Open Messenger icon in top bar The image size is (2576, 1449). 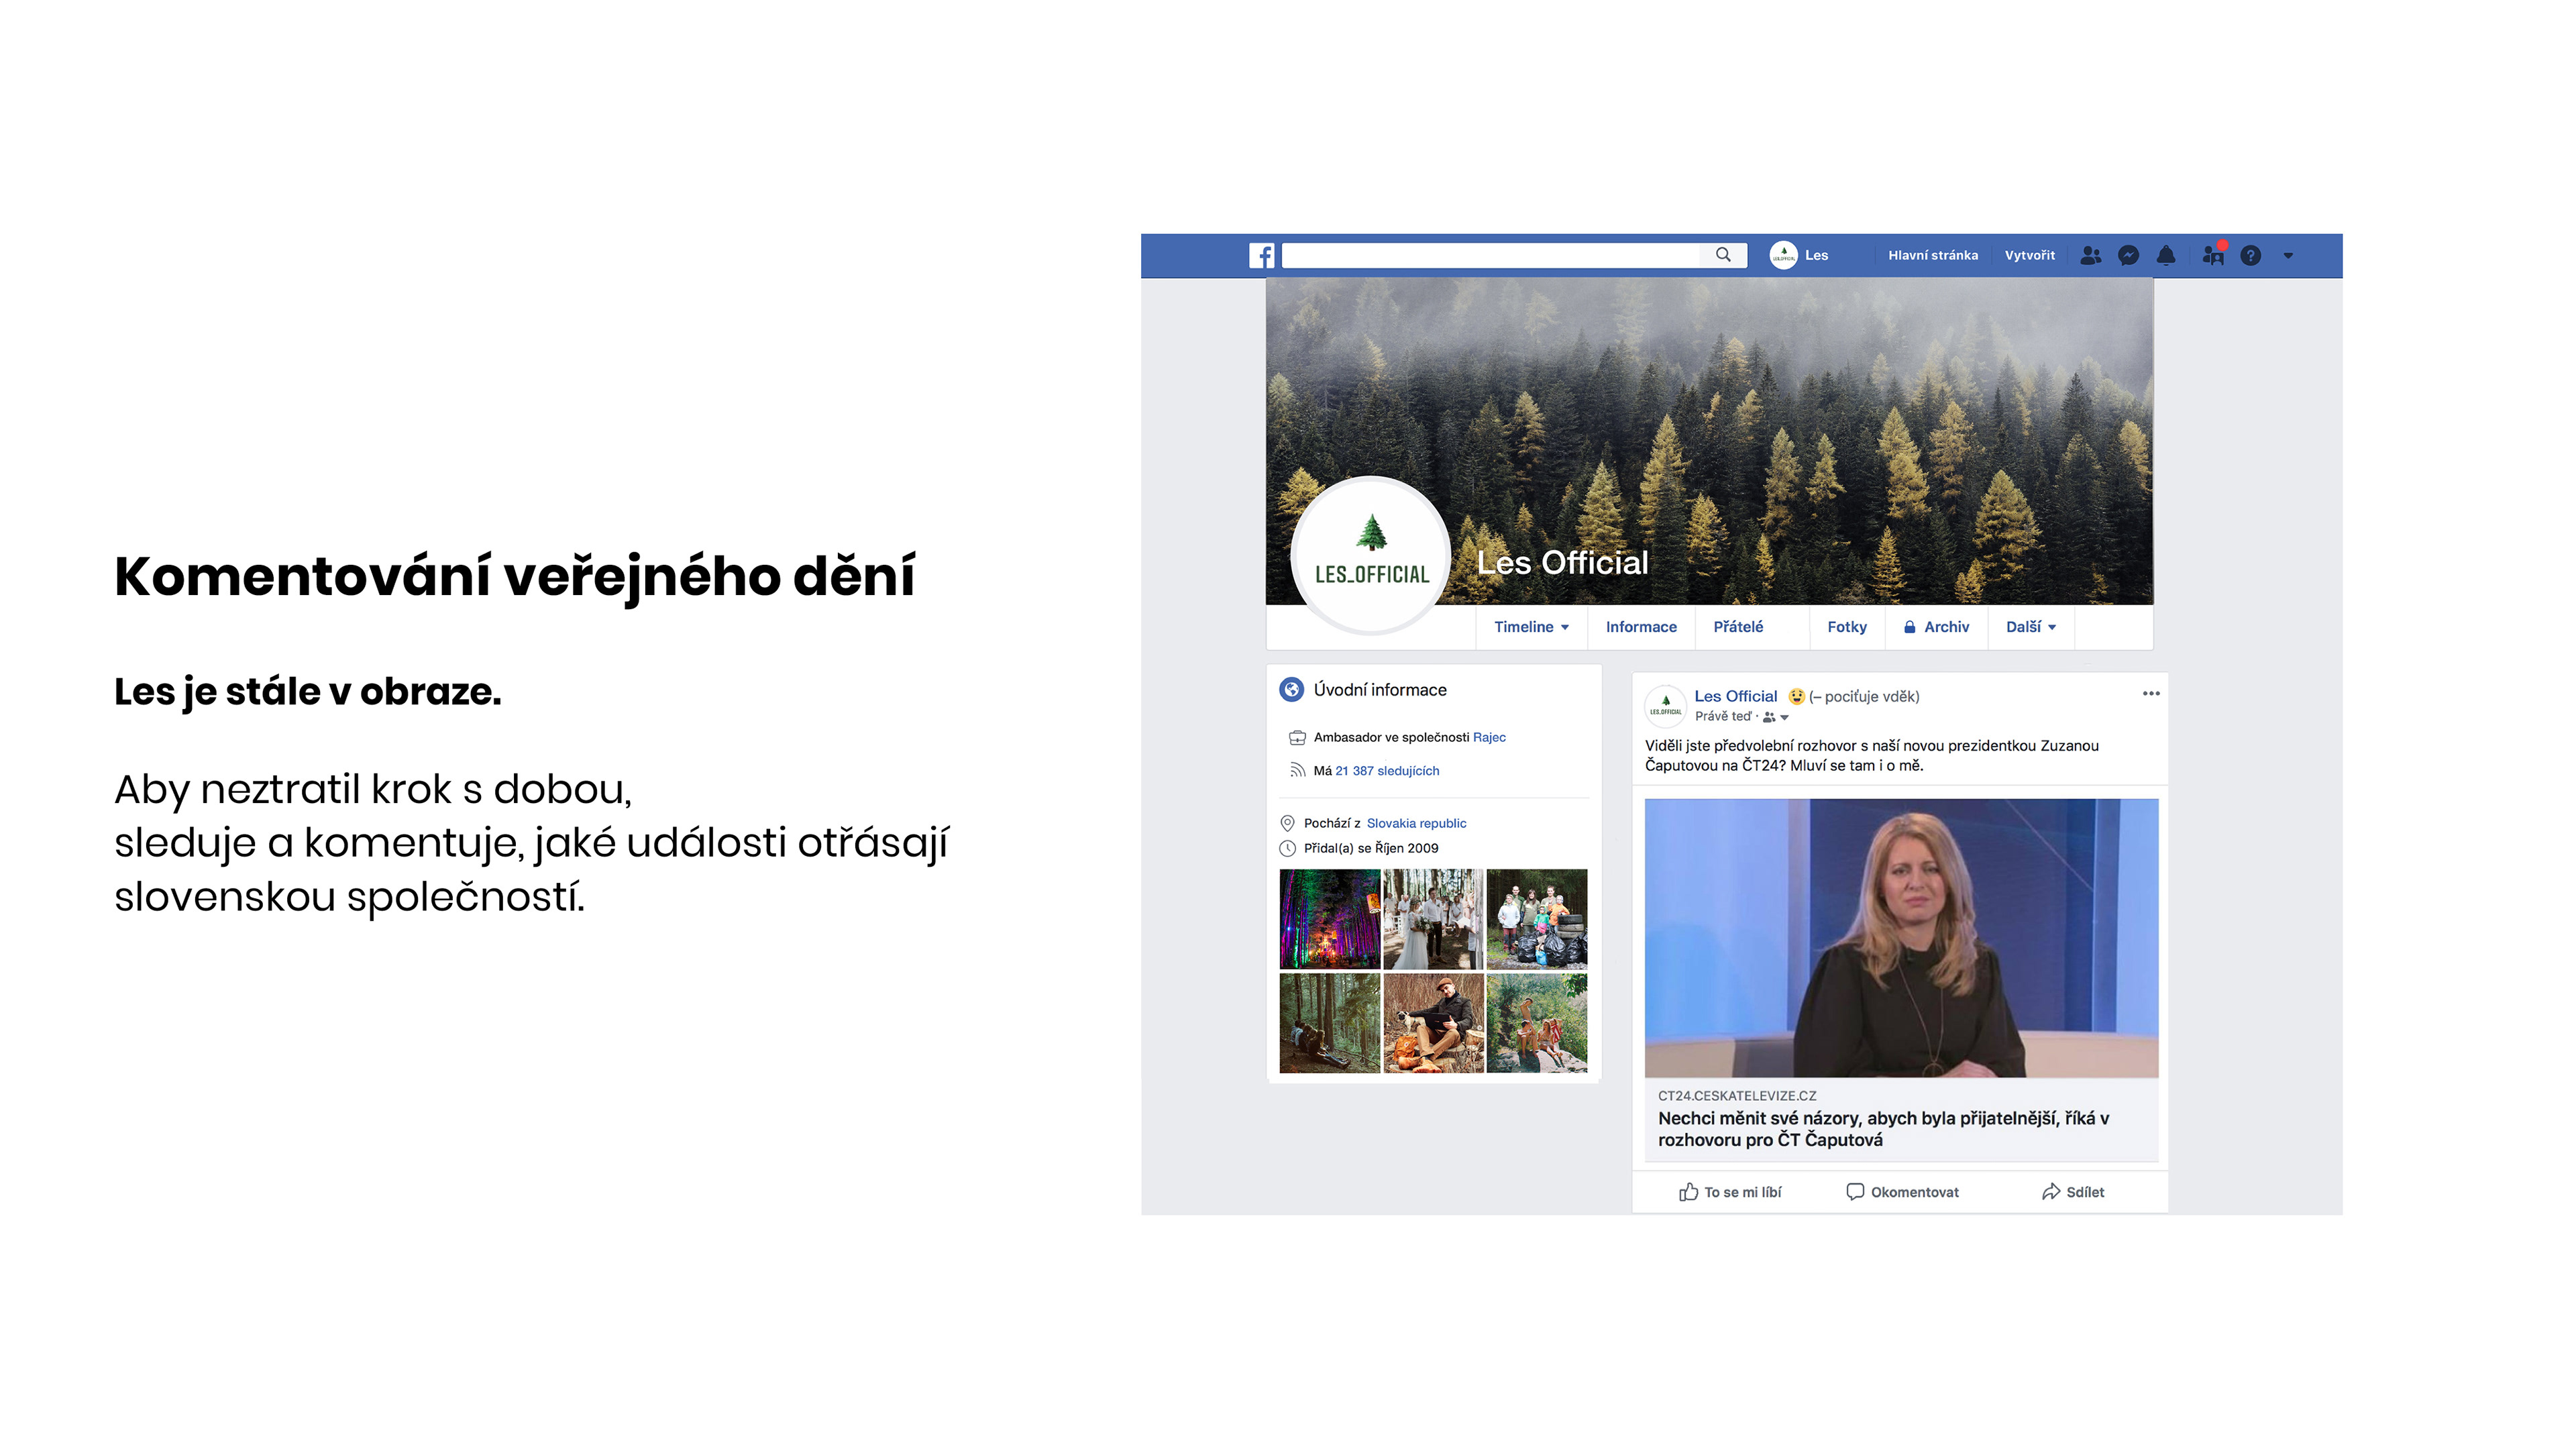pyautogui.click(x=2128, y=256)
